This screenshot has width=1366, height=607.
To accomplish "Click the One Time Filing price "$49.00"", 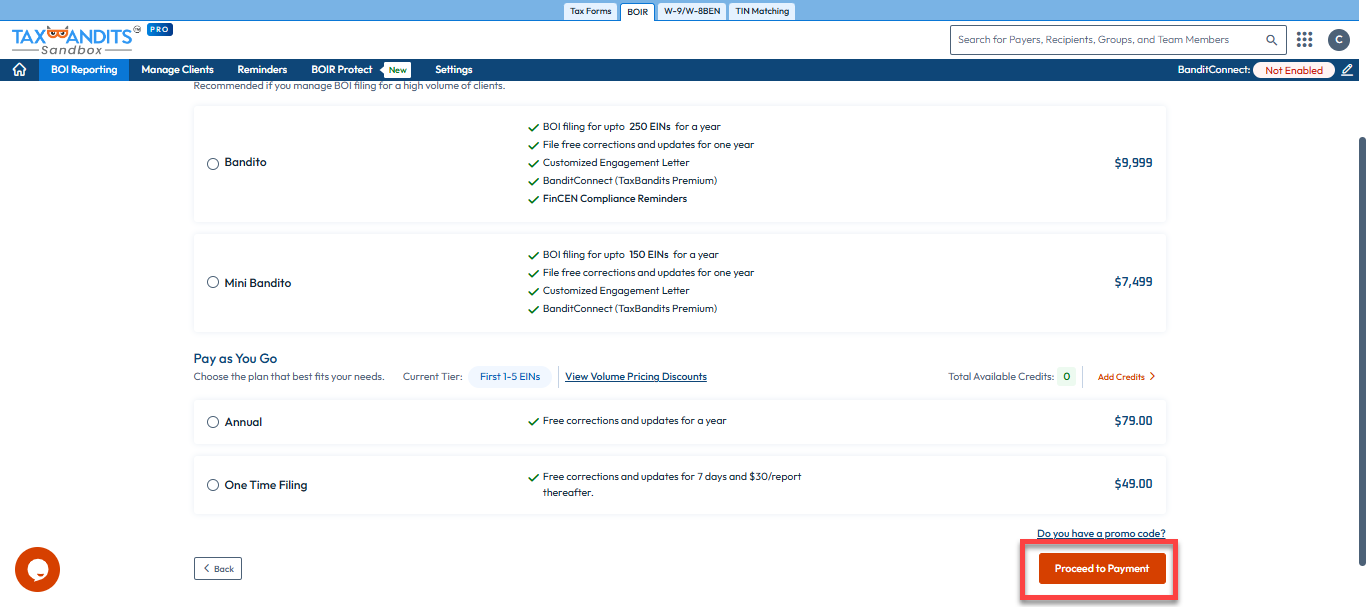I will [1133, 484].
